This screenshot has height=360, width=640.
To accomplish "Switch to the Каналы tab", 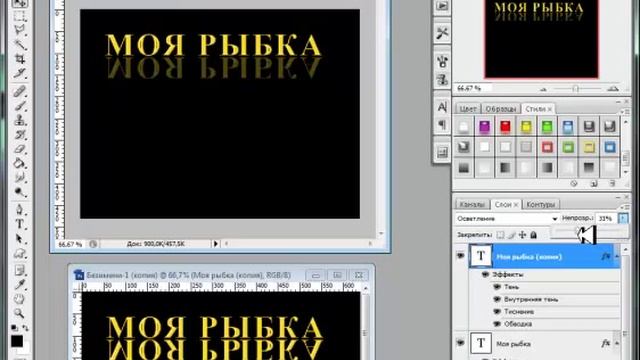I will 472,204.
